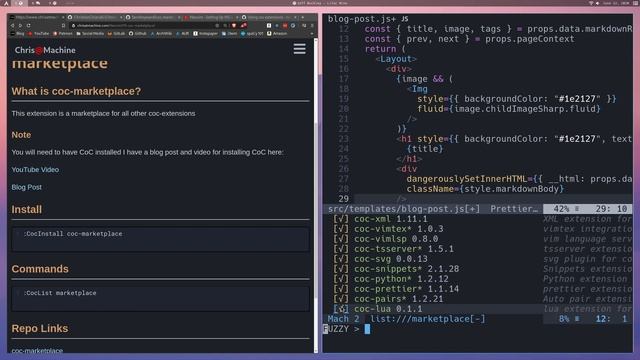The width and height of the screenshot is (640, 360).
Task: Open the Blog Post link
Action: coord(27,187)
